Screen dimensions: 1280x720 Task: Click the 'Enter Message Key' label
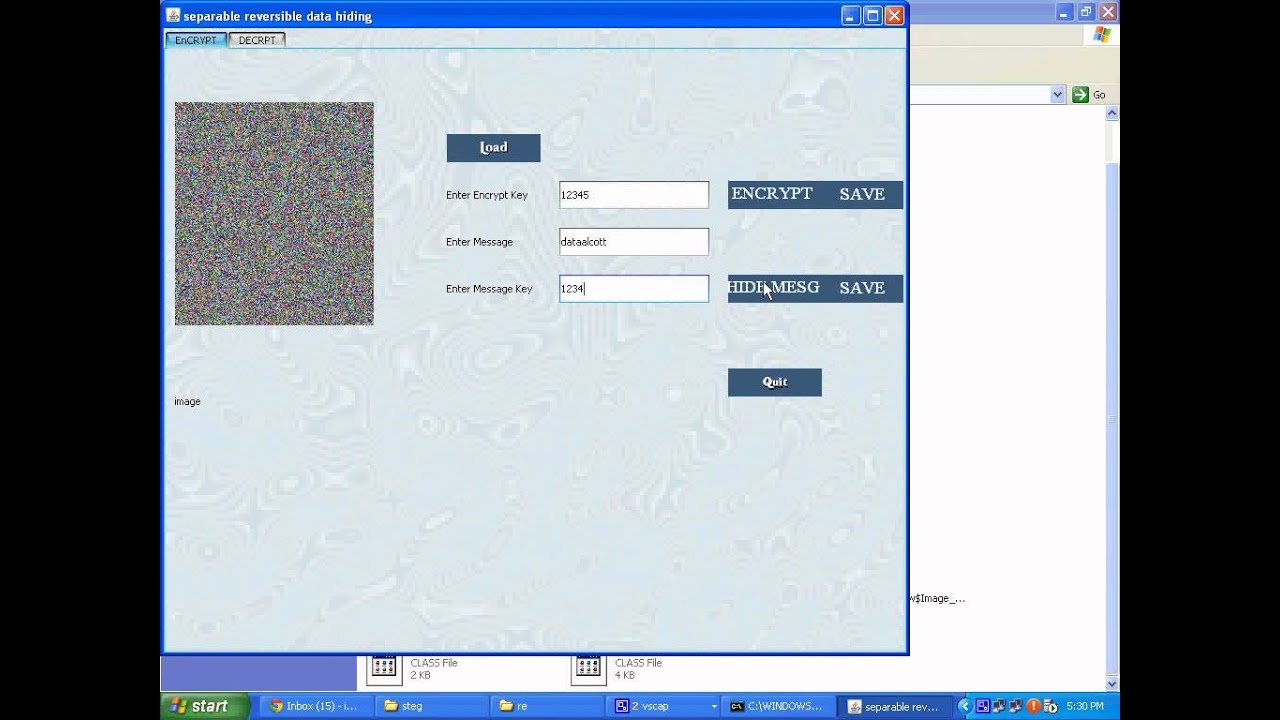coord(489,289)
